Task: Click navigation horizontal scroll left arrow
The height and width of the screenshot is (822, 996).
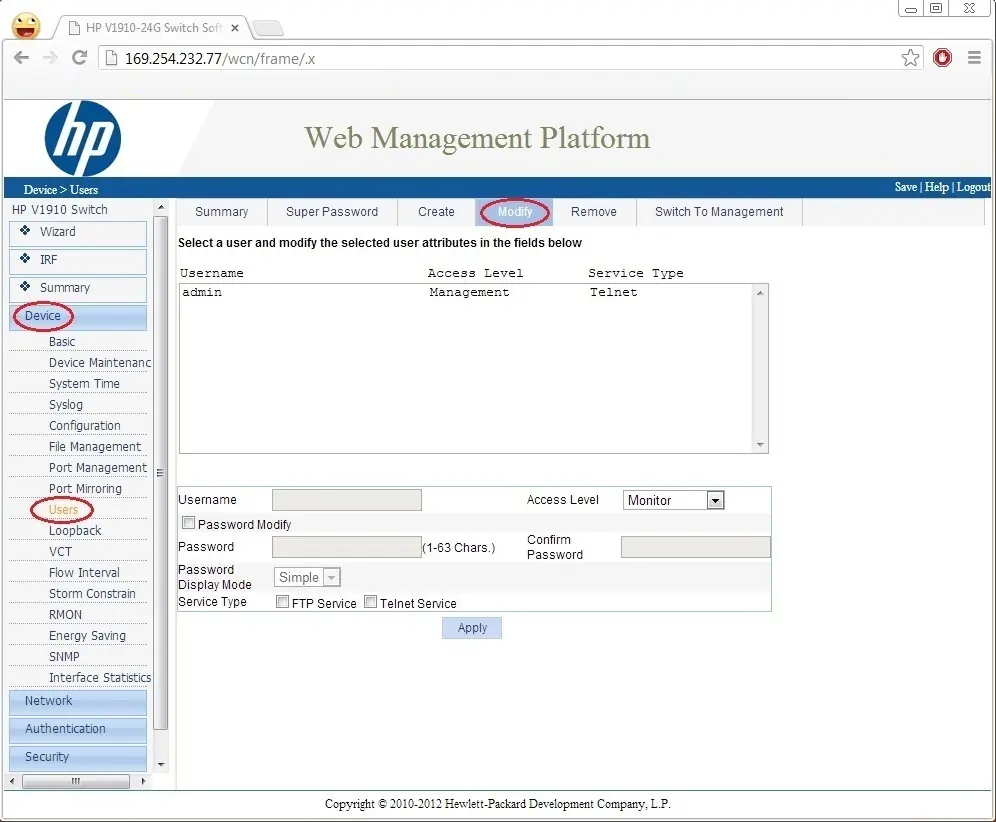Action: coord(13,781)
